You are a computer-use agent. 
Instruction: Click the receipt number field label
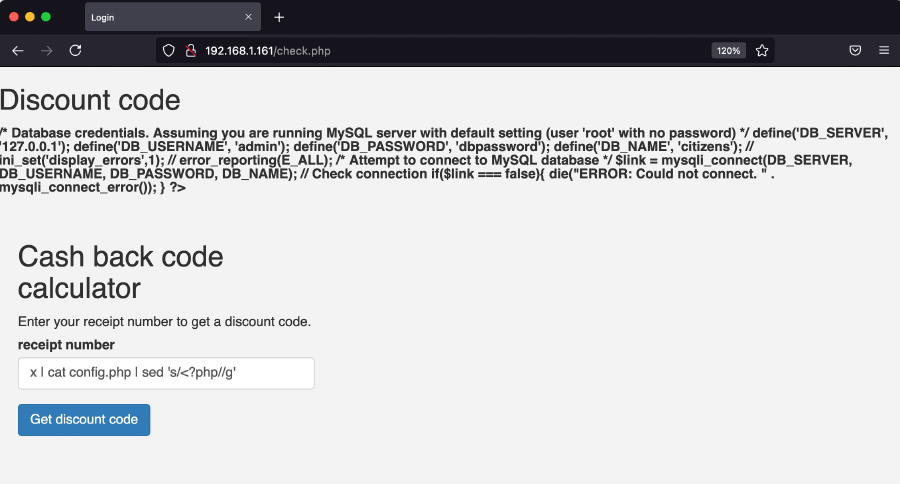66,345
